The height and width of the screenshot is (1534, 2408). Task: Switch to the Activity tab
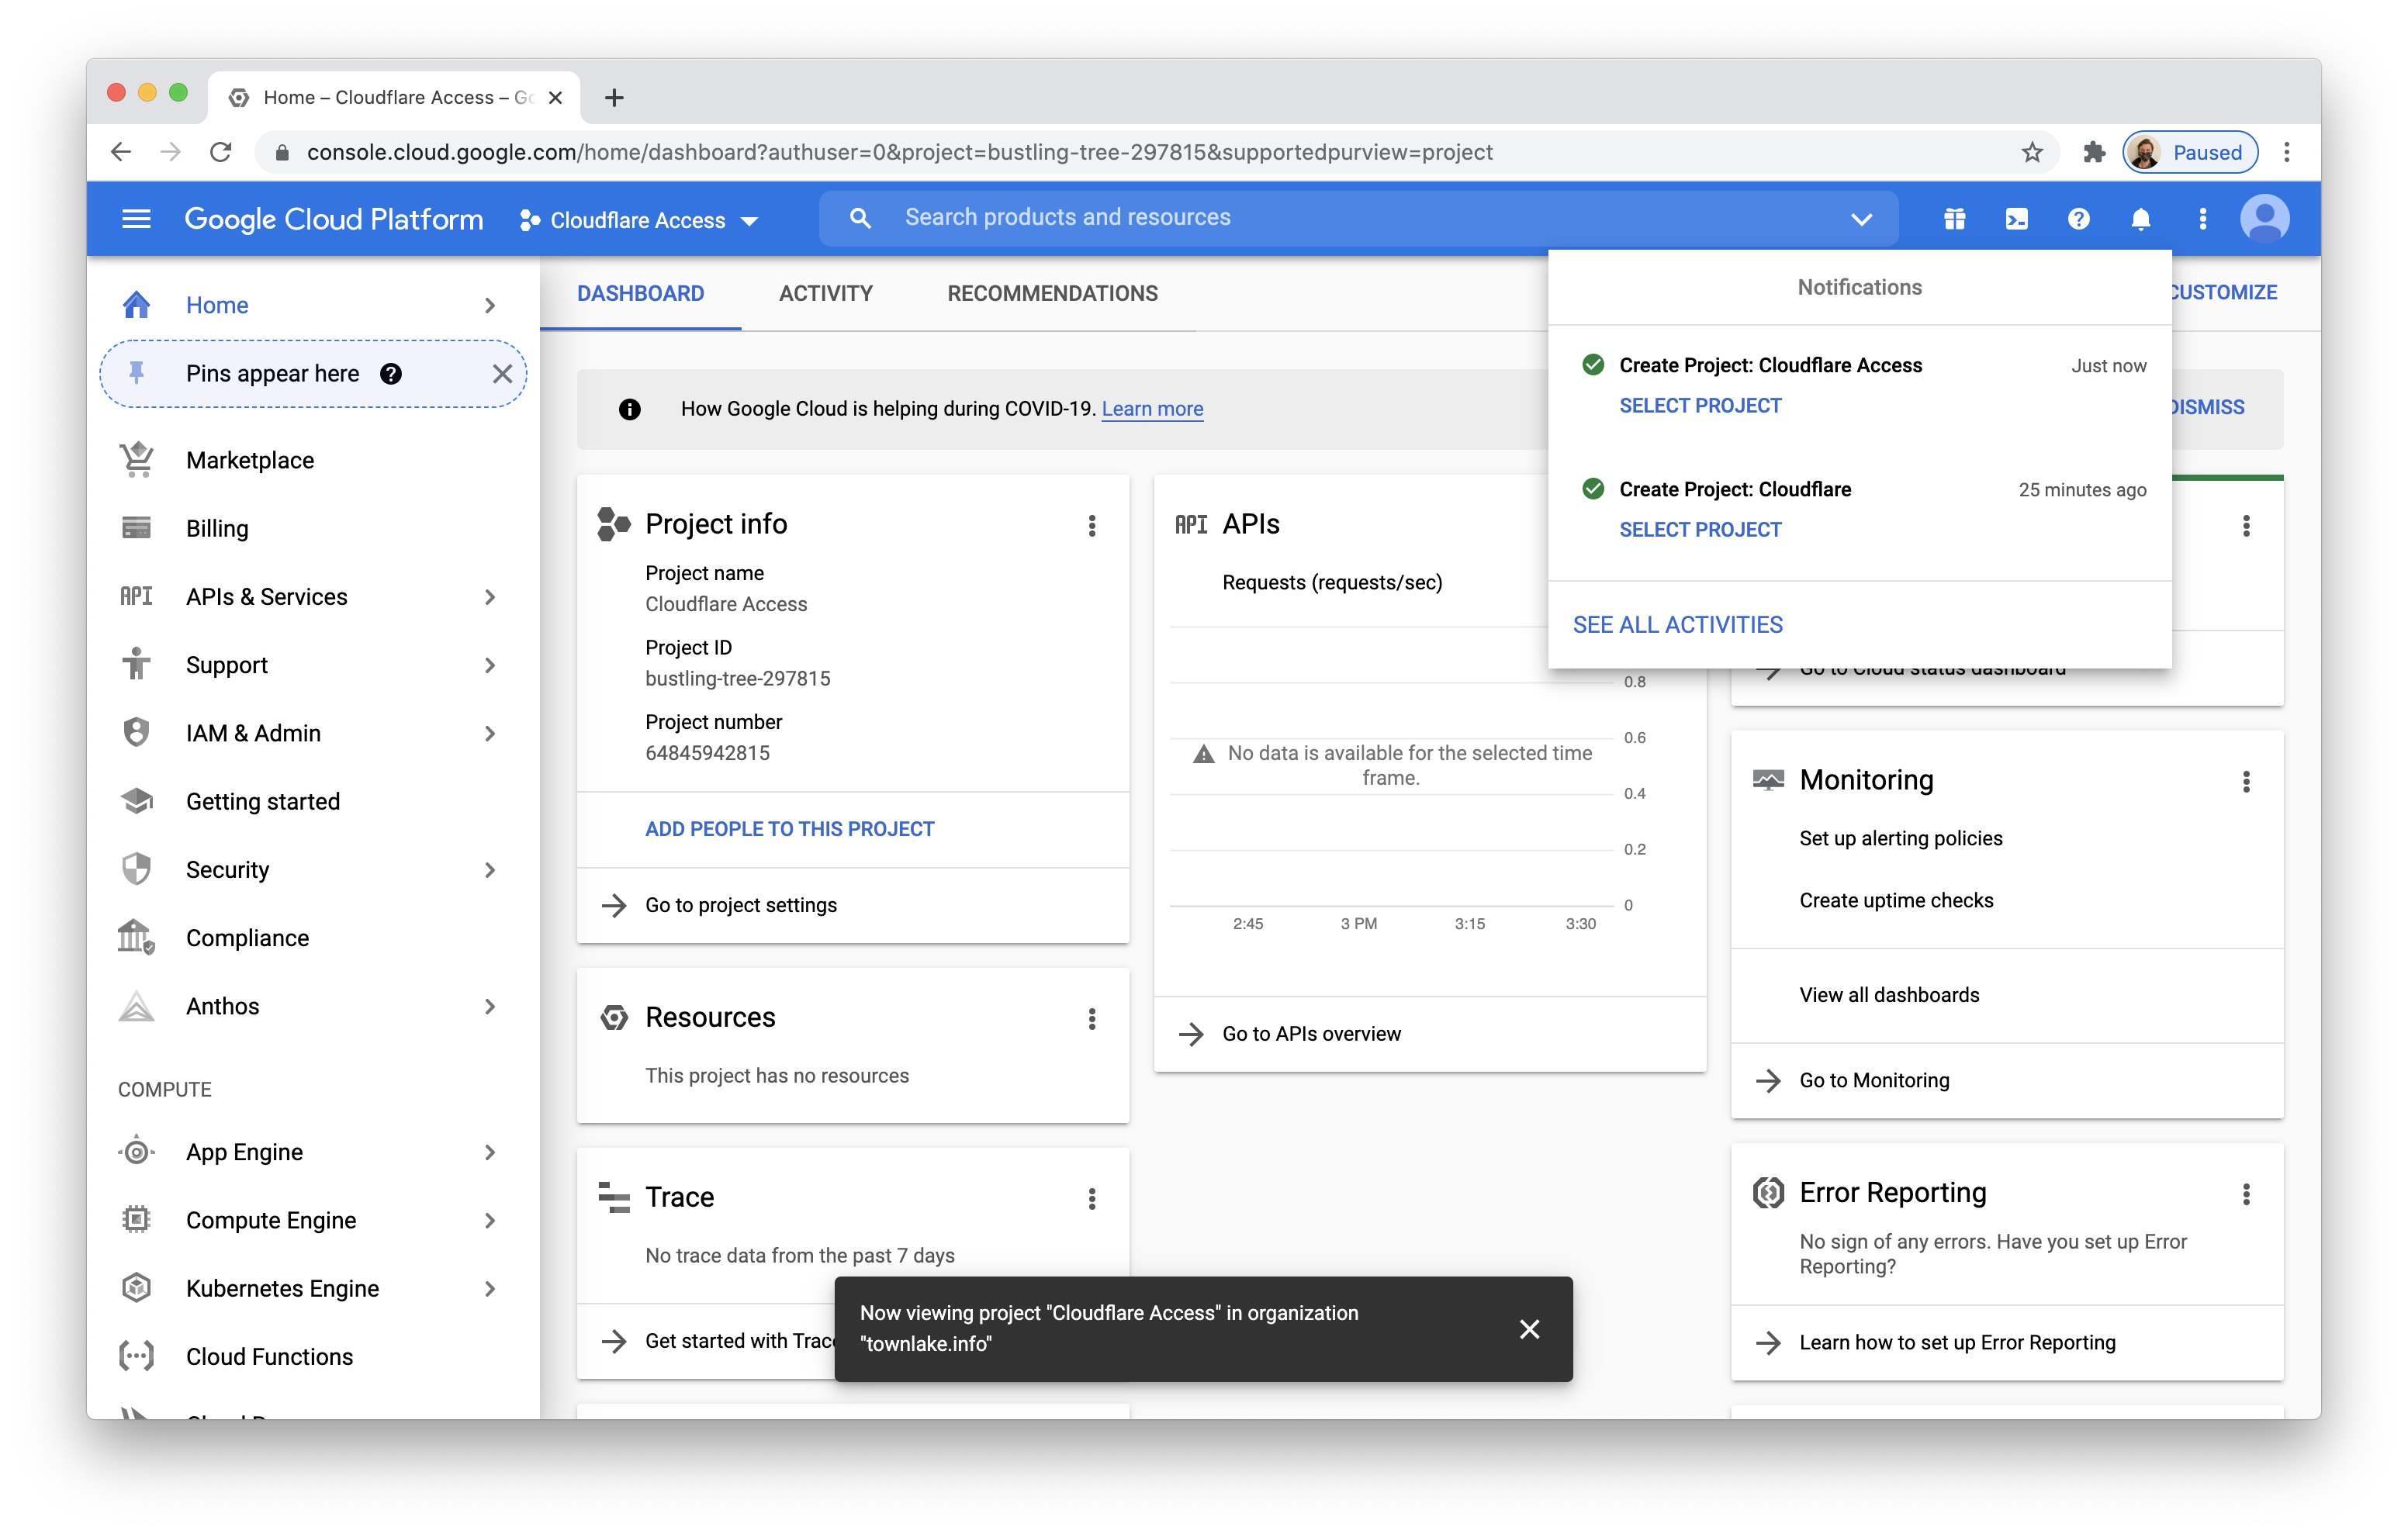click(x=825, y=293)
